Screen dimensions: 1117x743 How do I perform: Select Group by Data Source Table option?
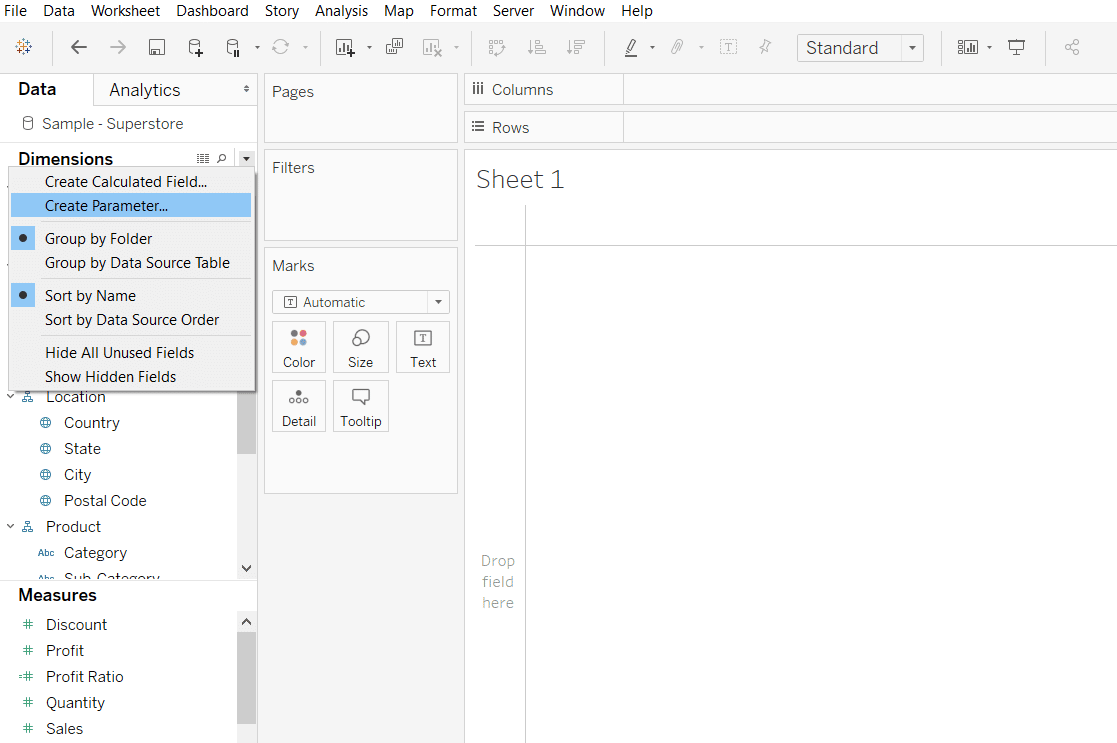pos(131,263)
